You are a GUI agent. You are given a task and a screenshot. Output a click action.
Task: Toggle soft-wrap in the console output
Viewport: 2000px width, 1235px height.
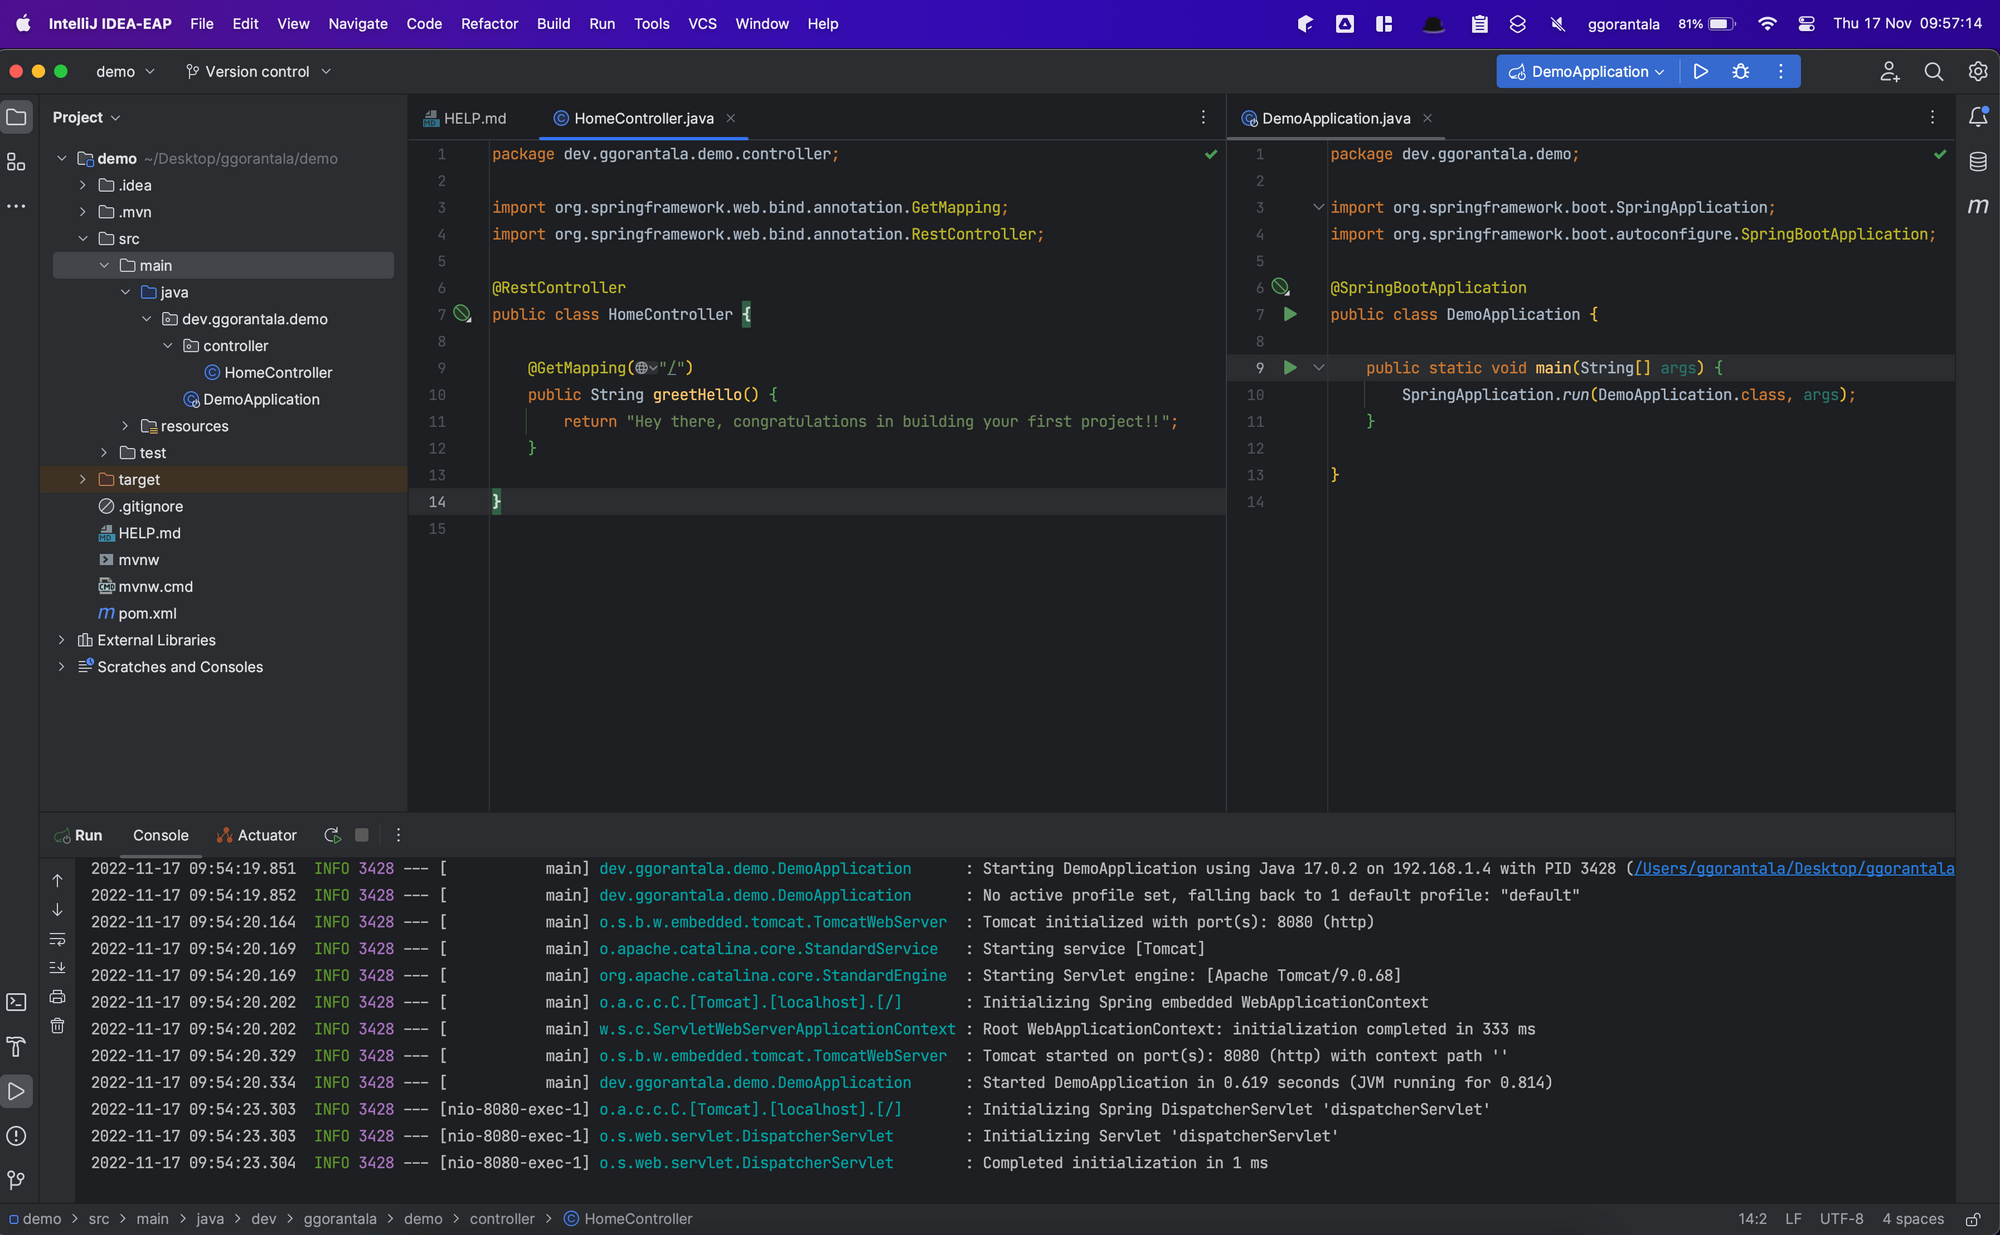pyautogui.click(x=57, y=939)
